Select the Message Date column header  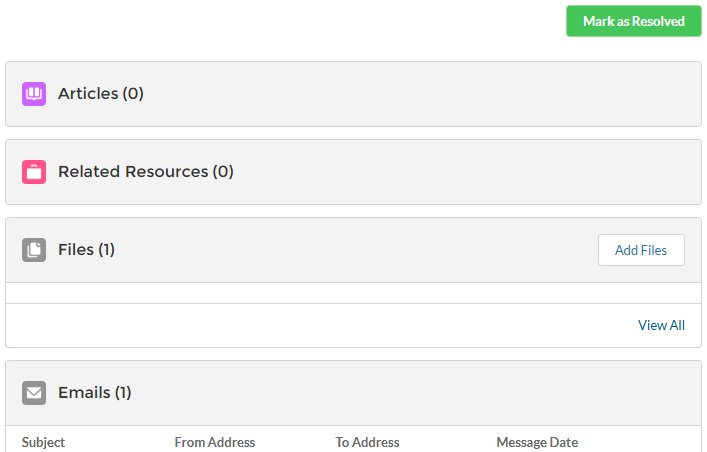click(x=537, y=442)
